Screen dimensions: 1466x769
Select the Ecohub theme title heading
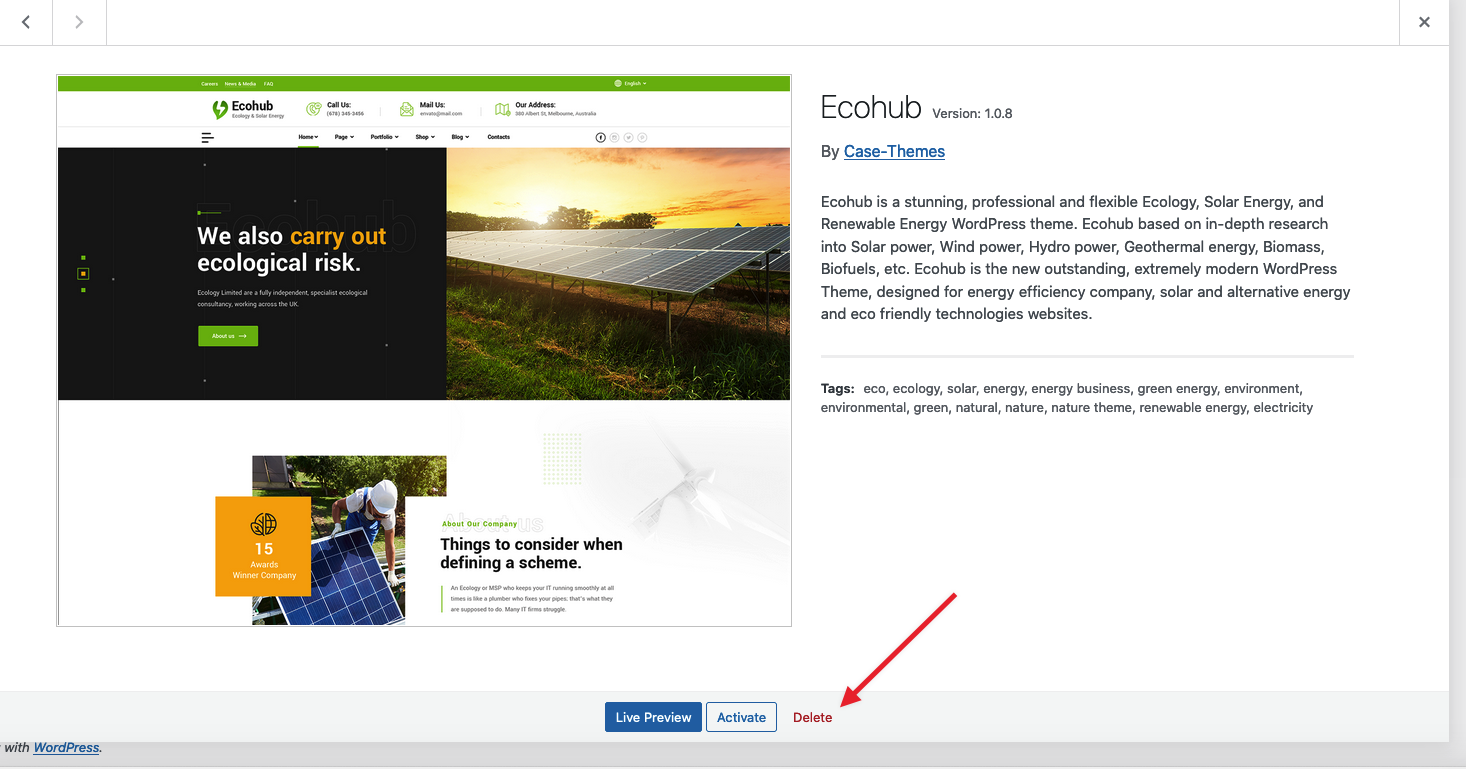click(870, 108)
